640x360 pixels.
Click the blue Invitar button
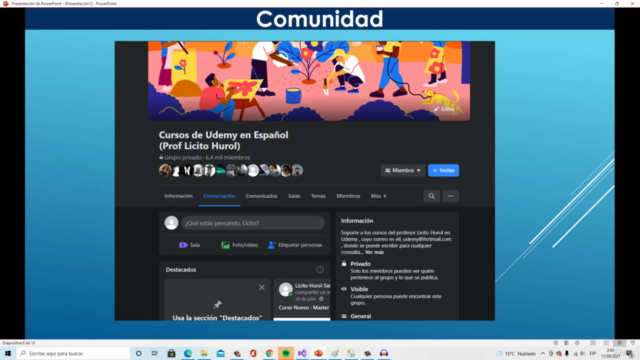click(444, 170)
